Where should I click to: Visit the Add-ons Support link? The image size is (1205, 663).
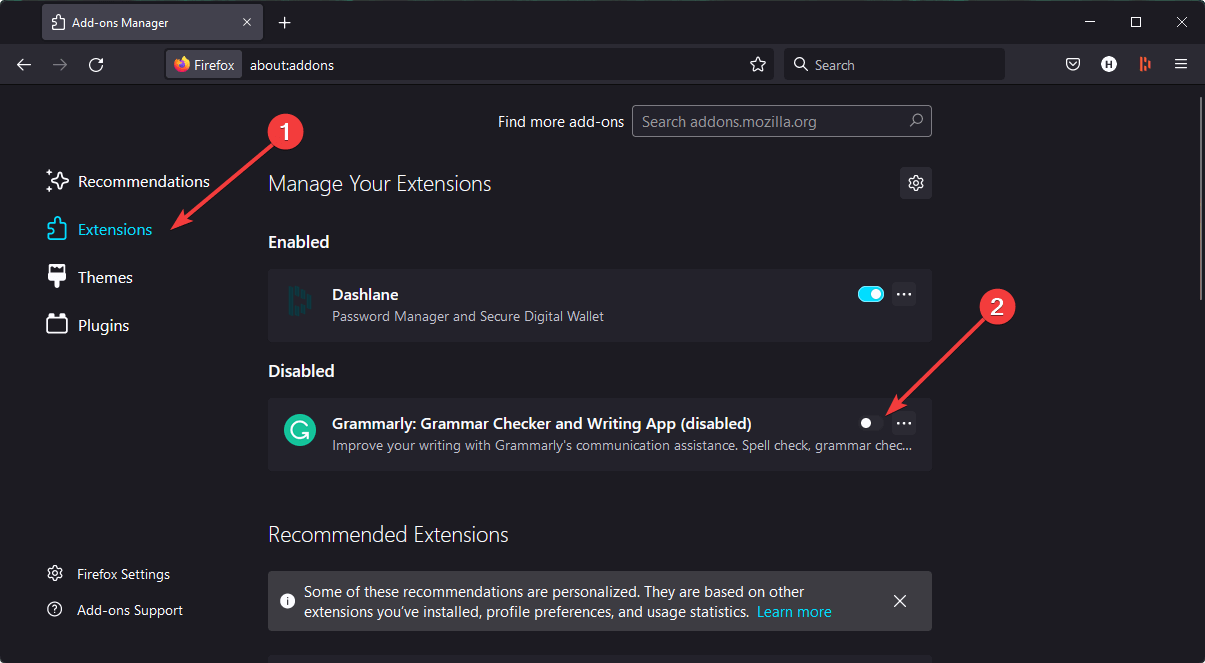(115, 610)
